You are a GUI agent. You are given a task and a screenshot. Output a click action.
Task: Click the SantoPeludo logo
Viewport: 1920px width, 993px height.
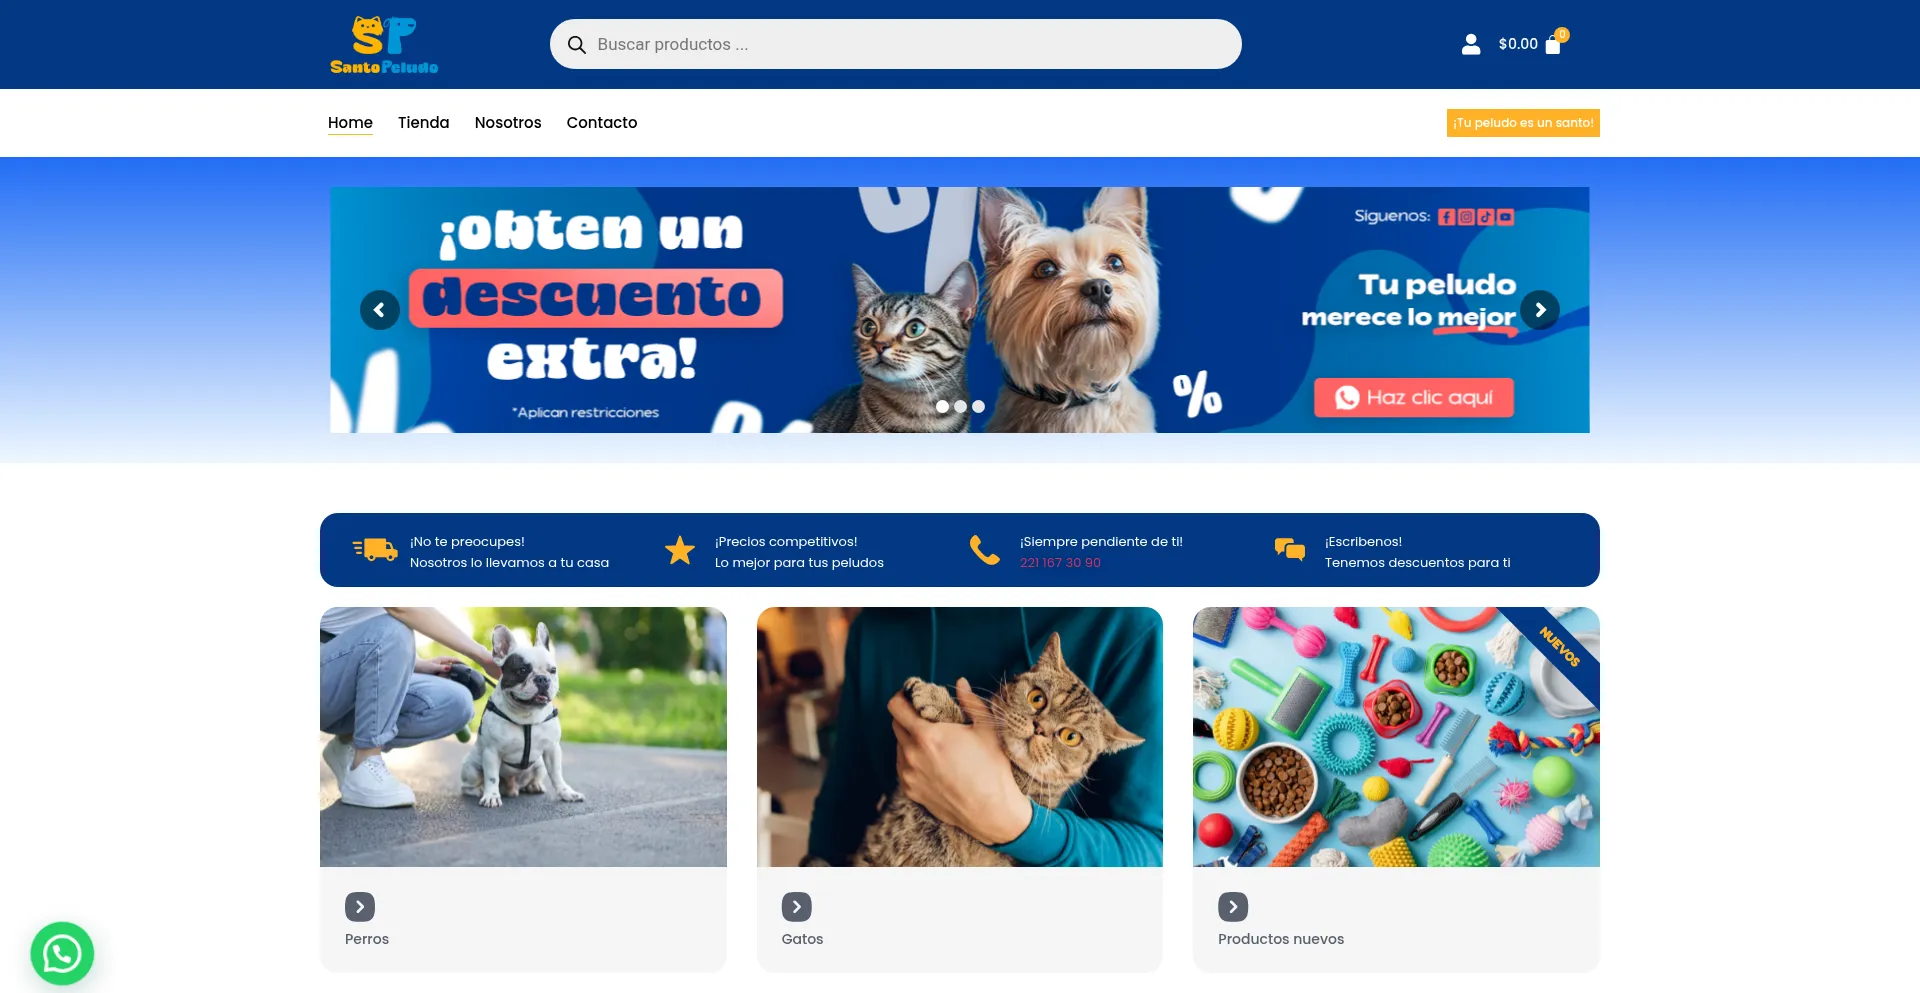click(x=385, y=45)
